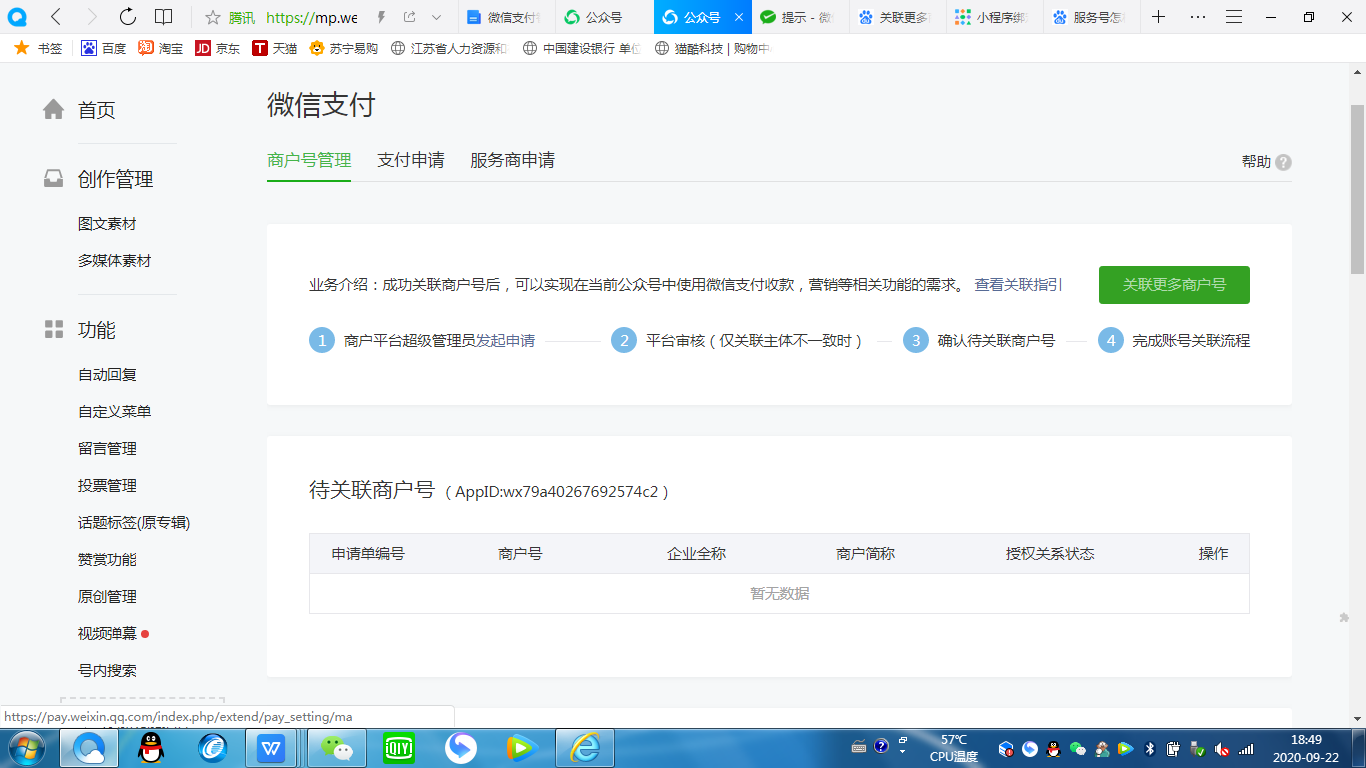The image size is (1366, 768).
Task: Open the 百度 bookmark
Action: tap(104, 48)
